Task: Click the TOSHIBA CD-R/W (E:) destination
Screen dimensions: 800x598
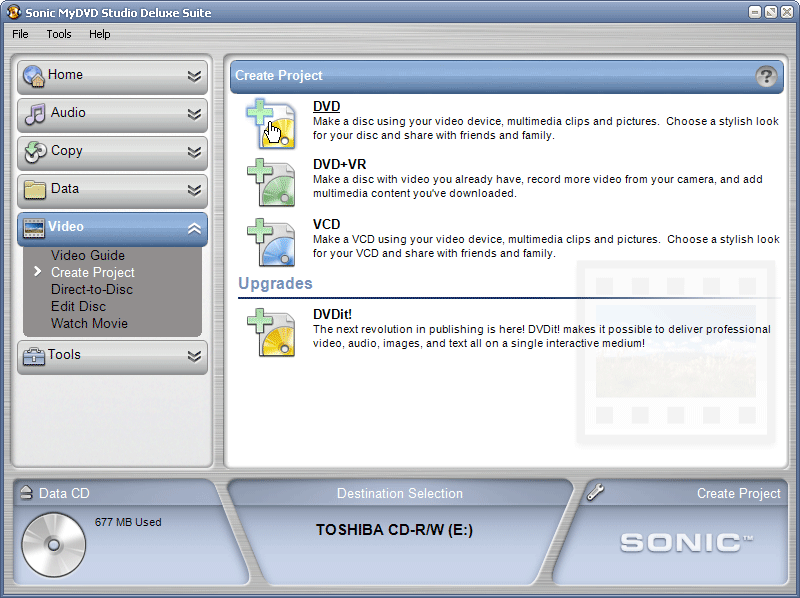Action: click(x=394, y=530)
